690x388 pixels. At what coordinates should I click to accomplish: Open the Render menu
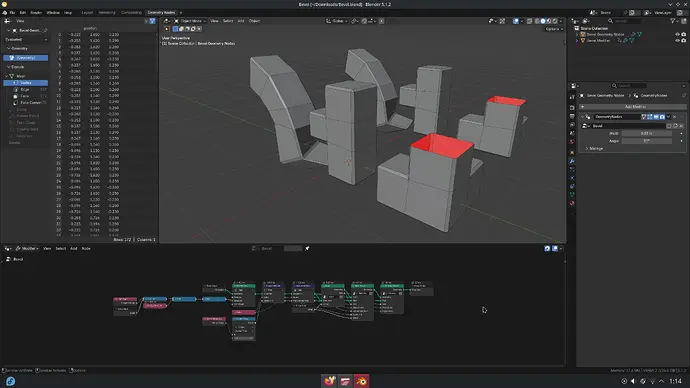click(x=36, y=12)
